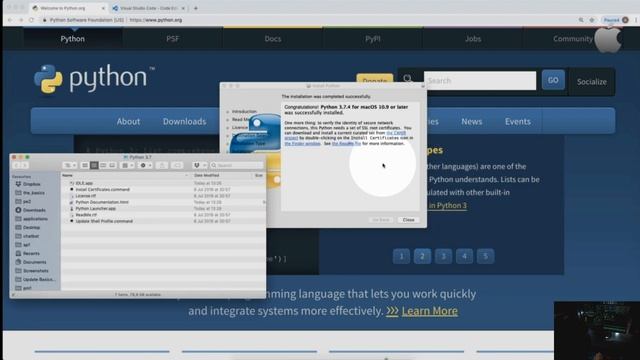The width and height of the screenshot is (640, 360).
Task: Switch Finder to column view
Action: pyautogui.click(x=103, y=165)
